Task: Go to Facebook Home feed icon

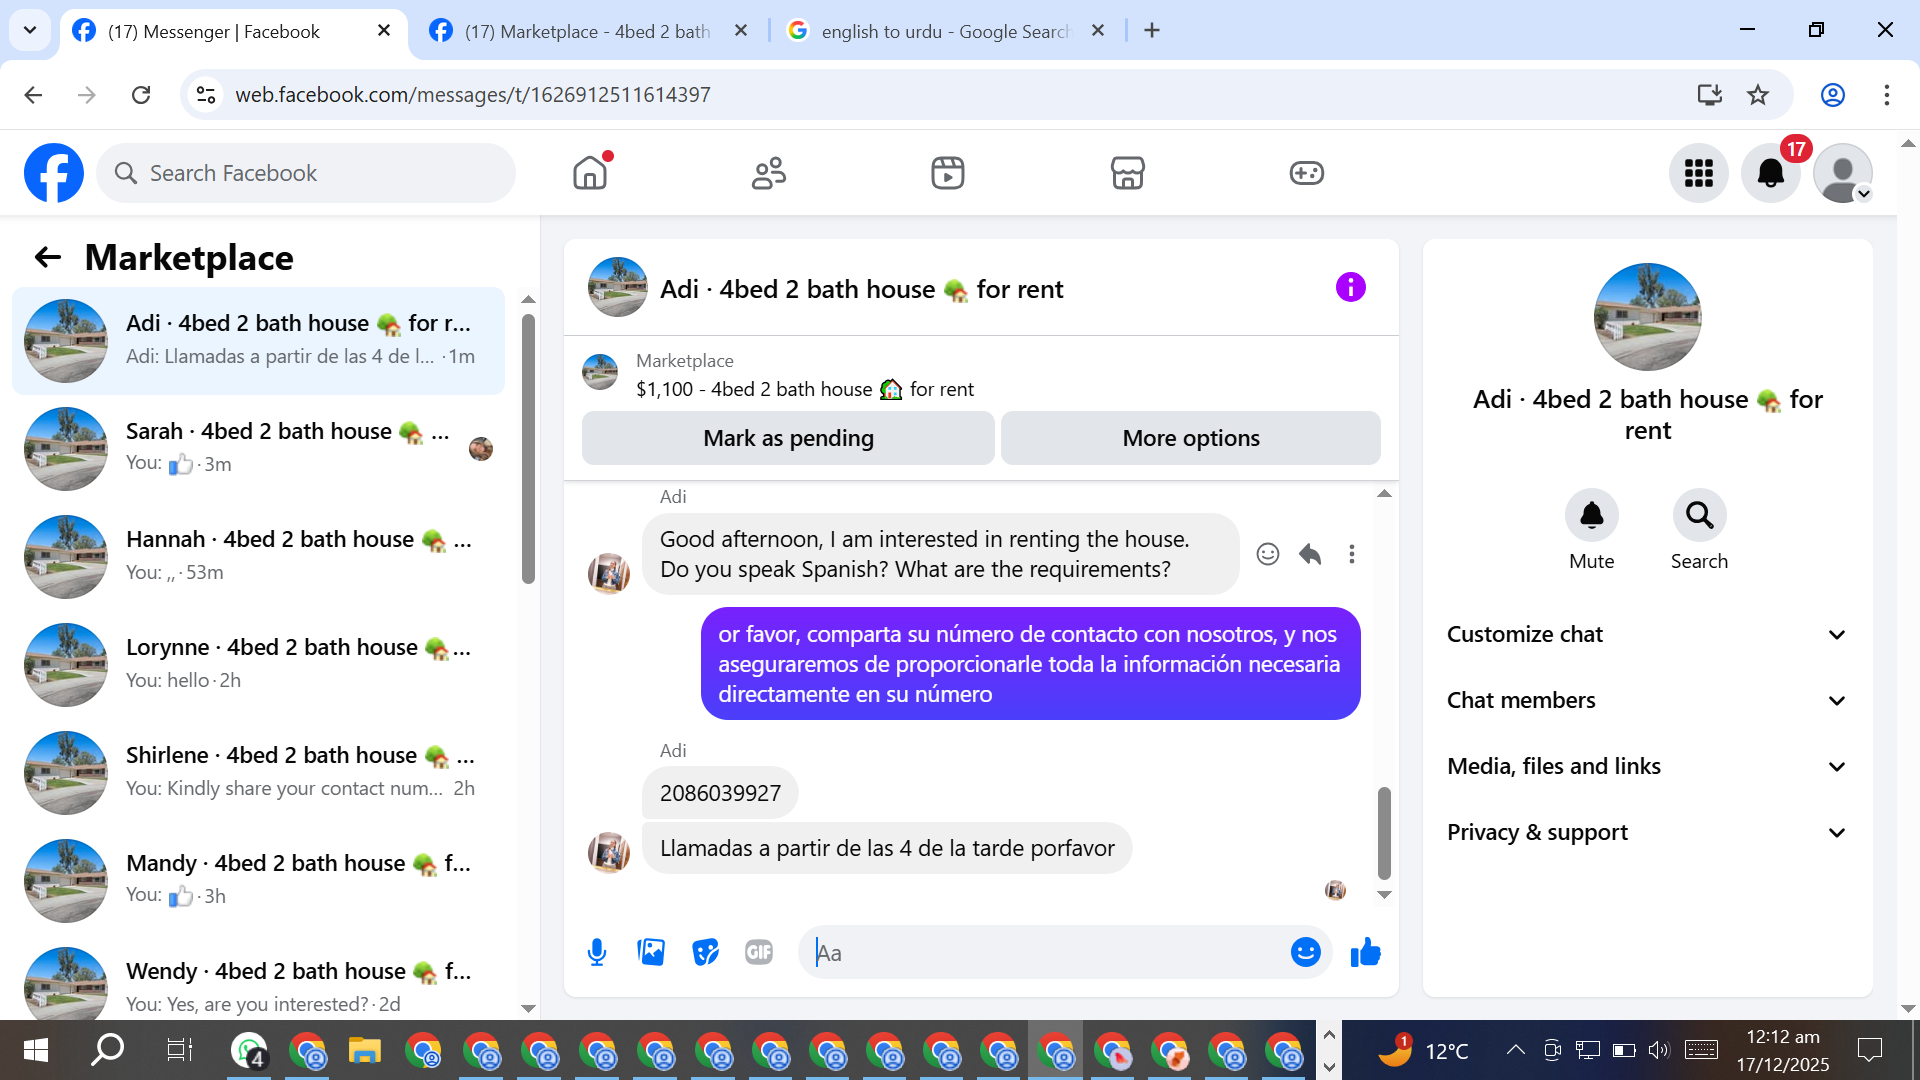Action: [590, 173]
